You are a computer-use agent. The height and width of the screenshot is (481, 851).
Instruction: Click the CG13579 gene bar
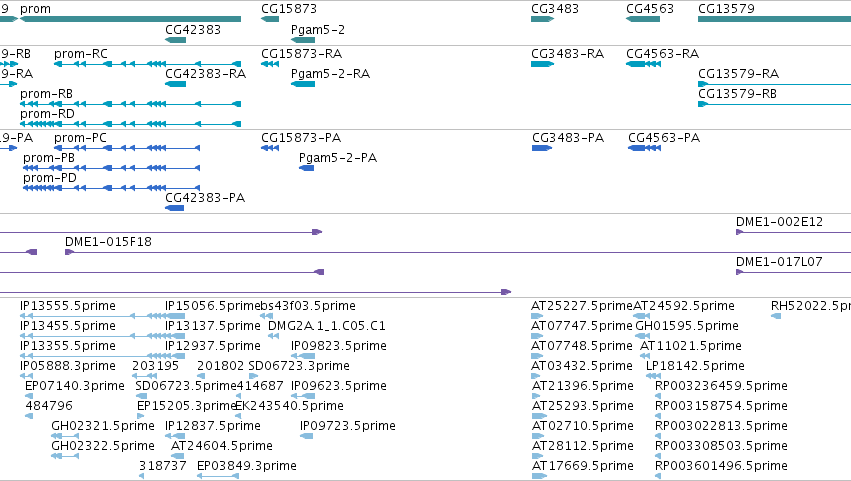(x=774, y=19)
